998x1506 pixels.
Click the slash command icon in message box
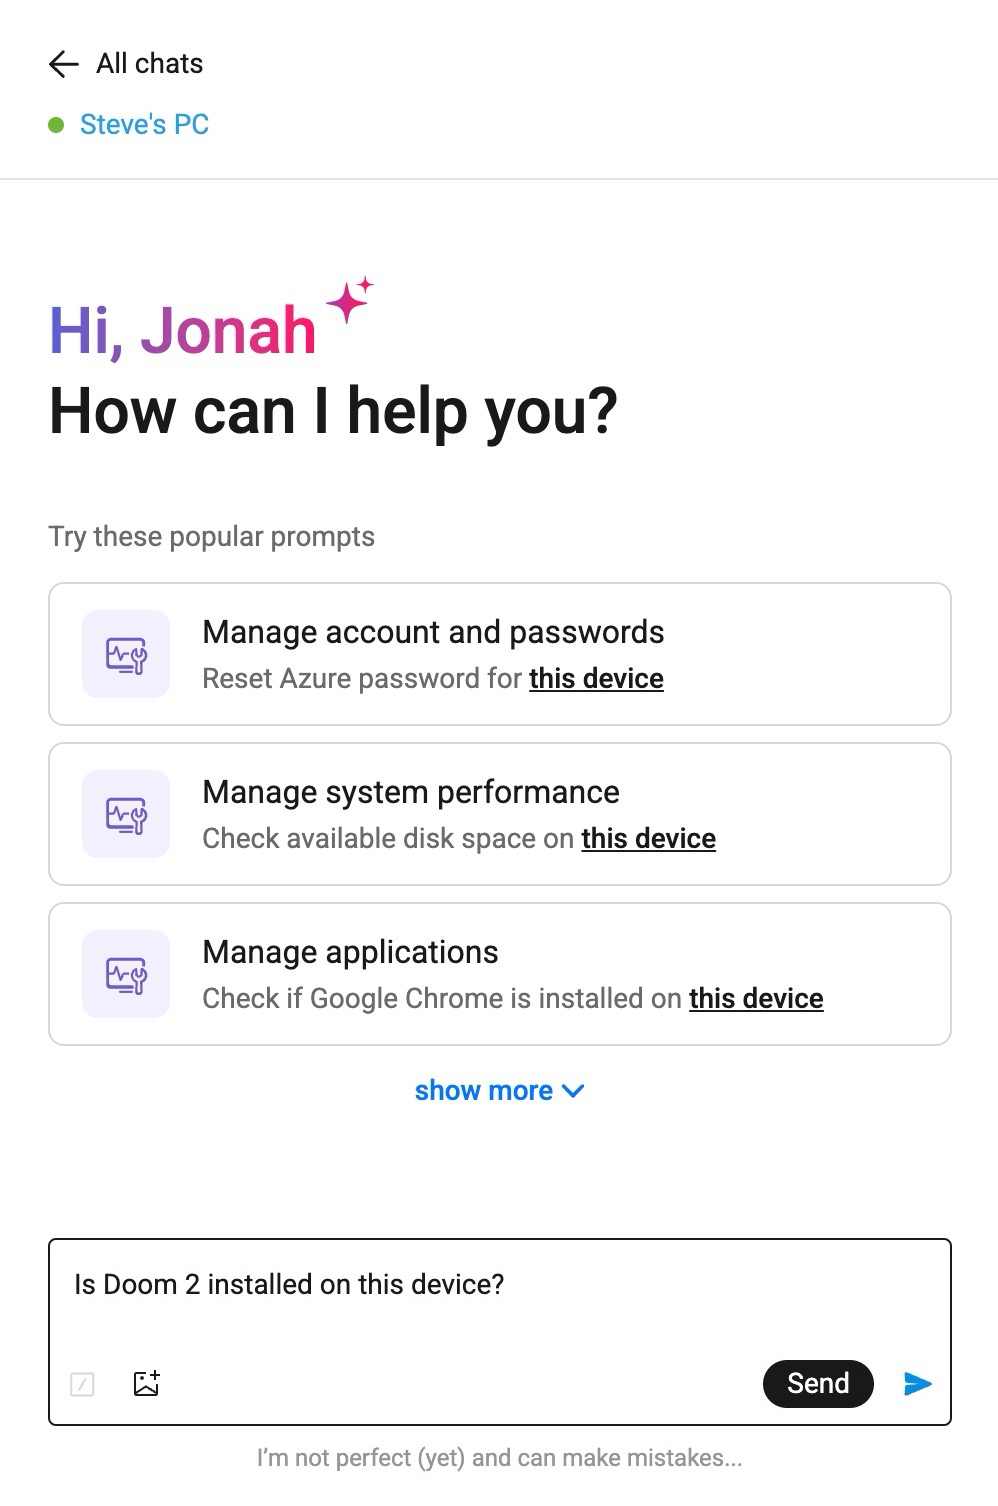tap(83, 1384)
